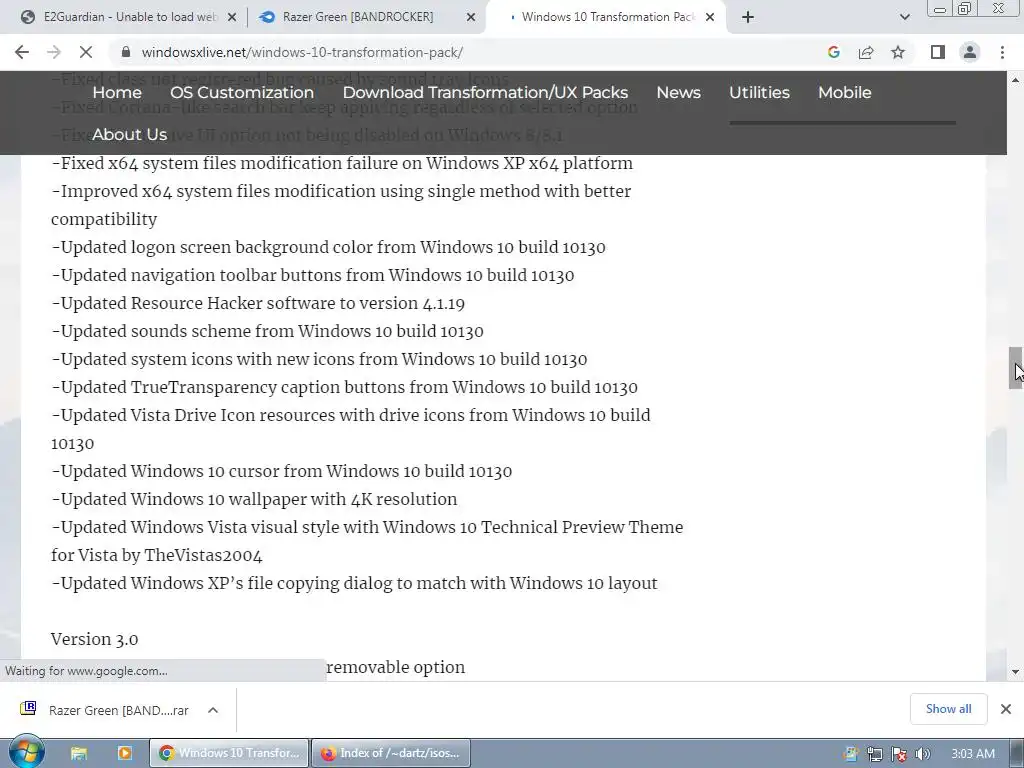1024x768 pixels.
Task: Toggle the Chrome side panel icon
Action: pos(938,52)
